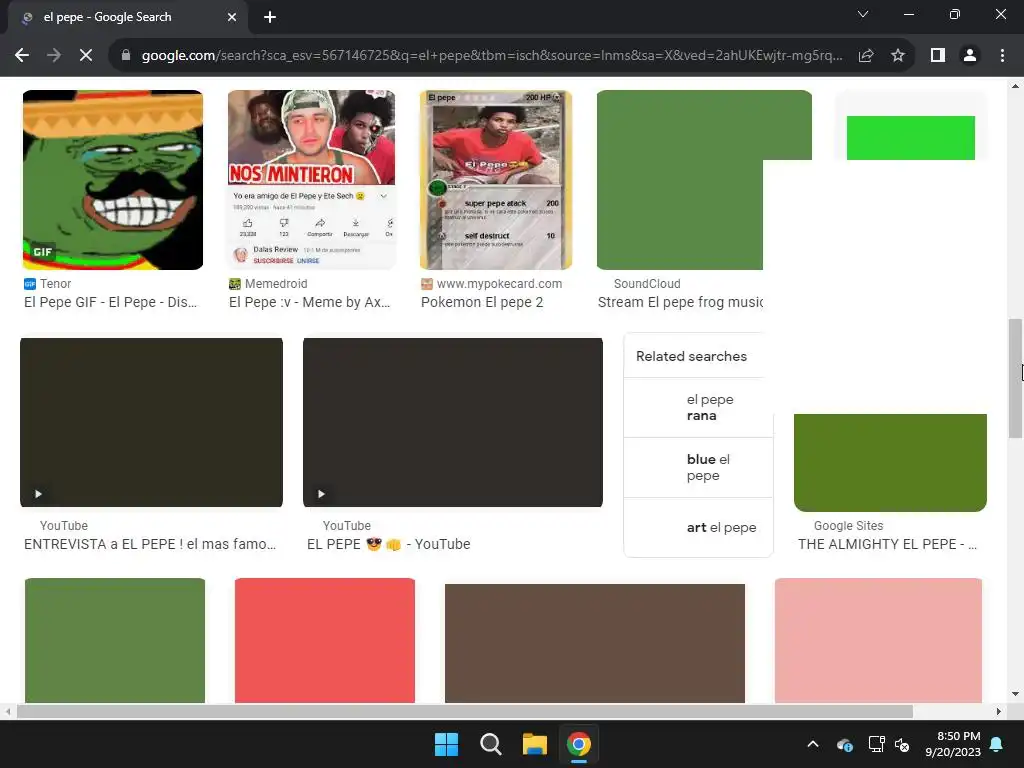The height and width of the screenshot is (768, 1024).
Task: Open Chrome three-dot menu
Action: pyautogui.click(x=1002, y=56)
